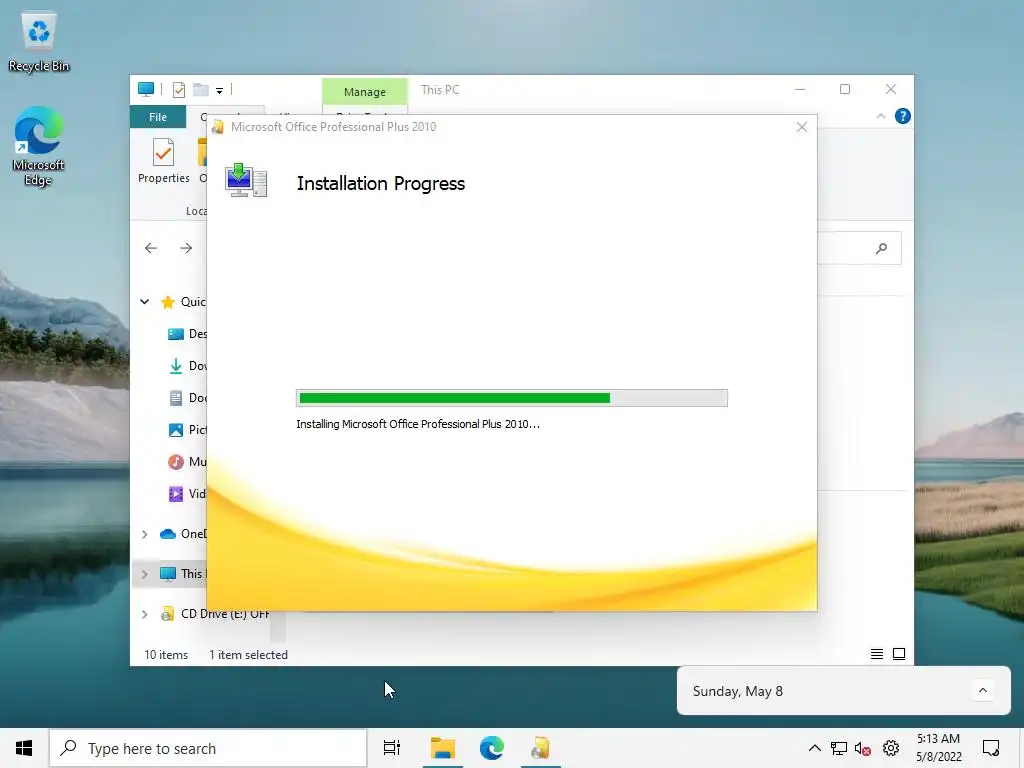The width and height of the screenshot is (1024, 768).
Task: Expand the CD Drive (E:) tree node
Action: tap(144, 614)
